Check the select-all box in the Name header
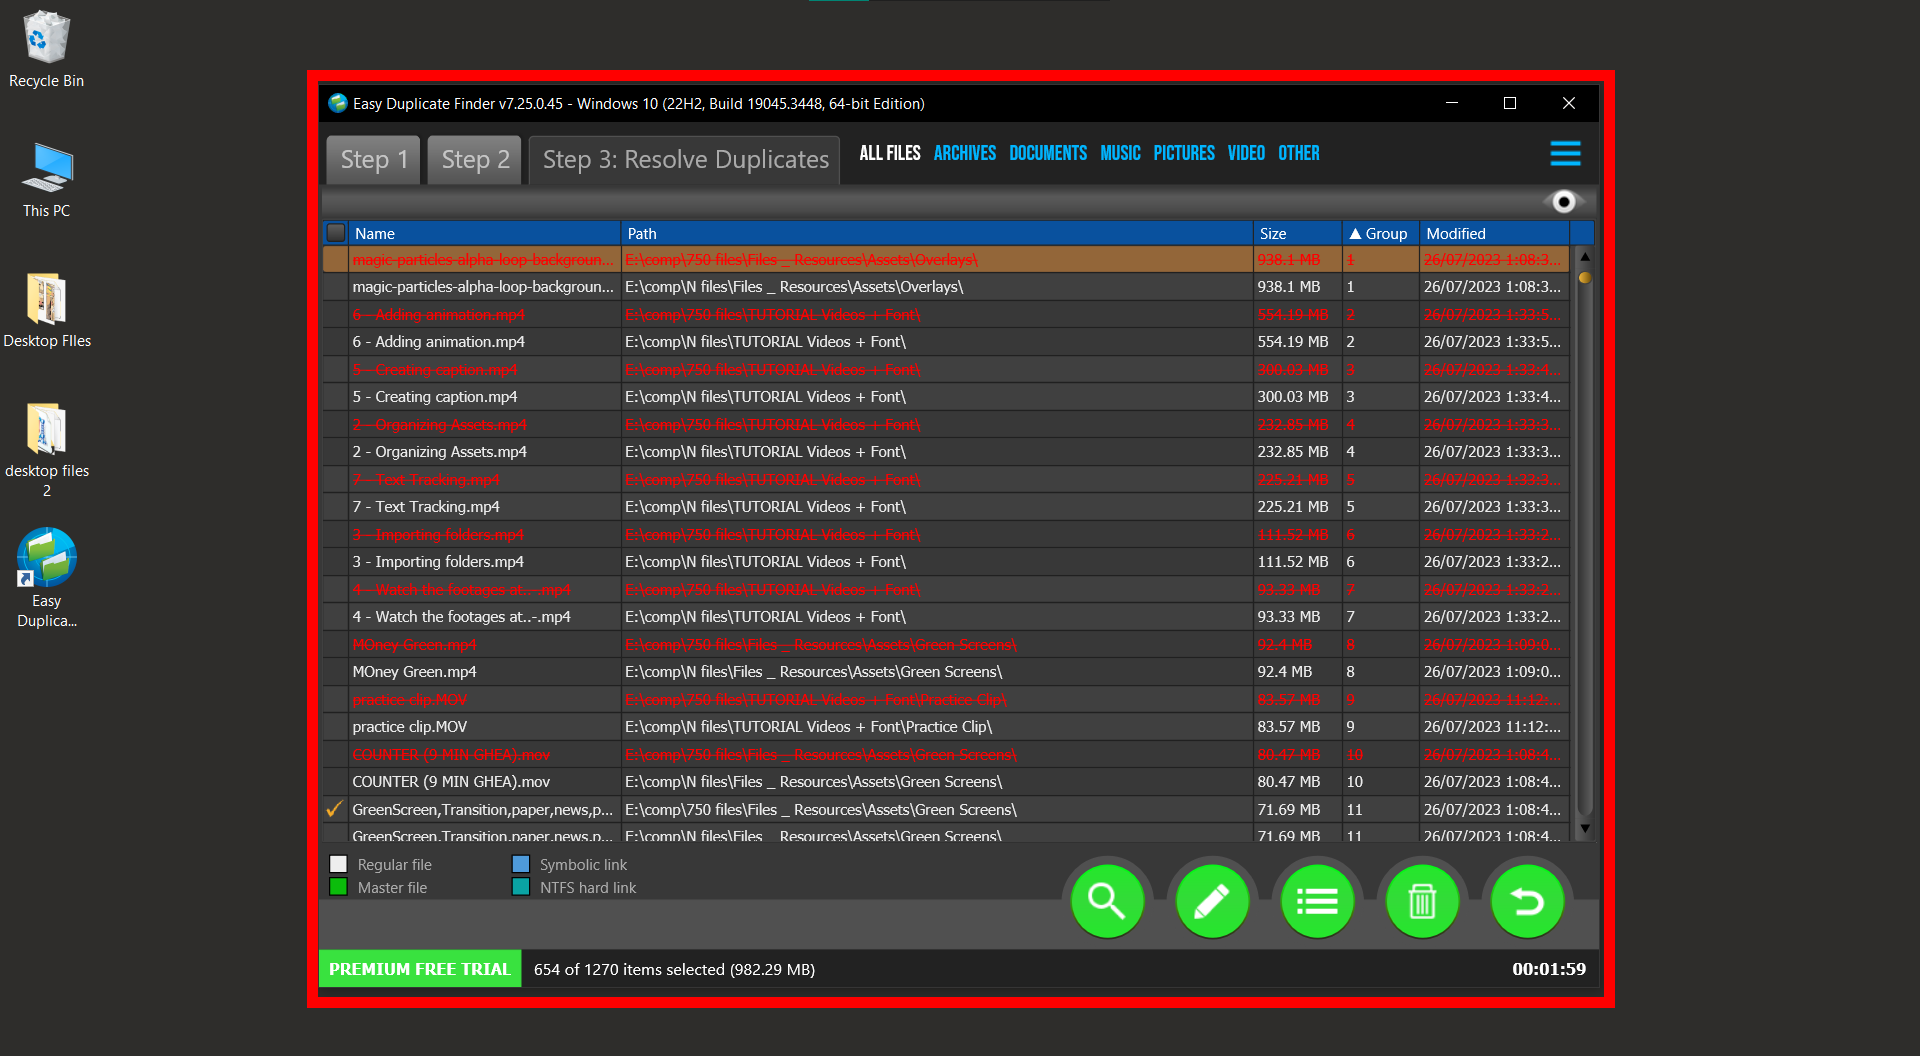 point(336,232)
